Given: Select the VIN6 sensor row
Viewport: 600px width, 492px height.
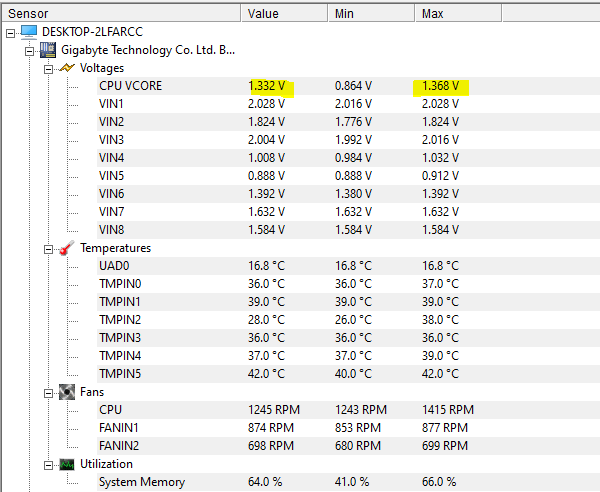Looking at the screenshot, I should pos(348,194).
